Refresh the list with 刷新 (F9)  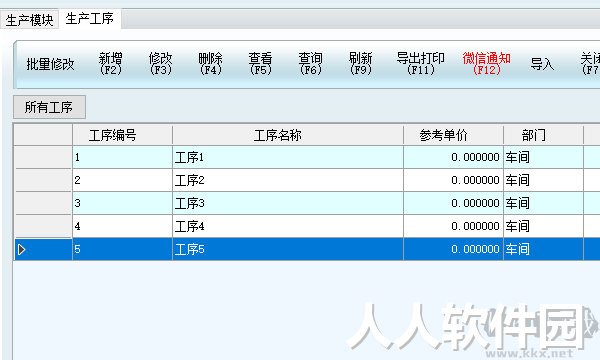360,64
